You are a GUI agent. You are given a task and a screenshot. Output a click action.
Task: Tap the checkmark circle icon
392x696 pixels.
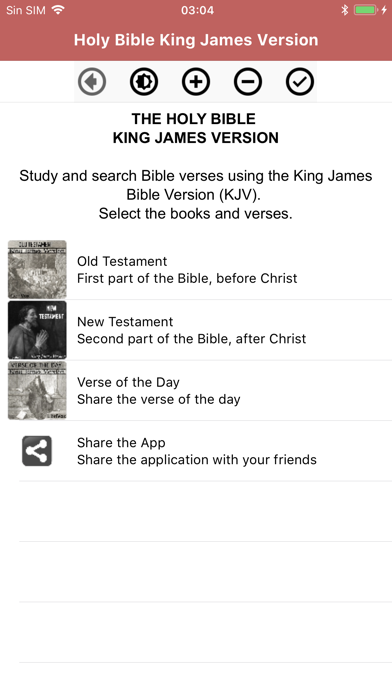pyautogui.click(x=300, y=82)
